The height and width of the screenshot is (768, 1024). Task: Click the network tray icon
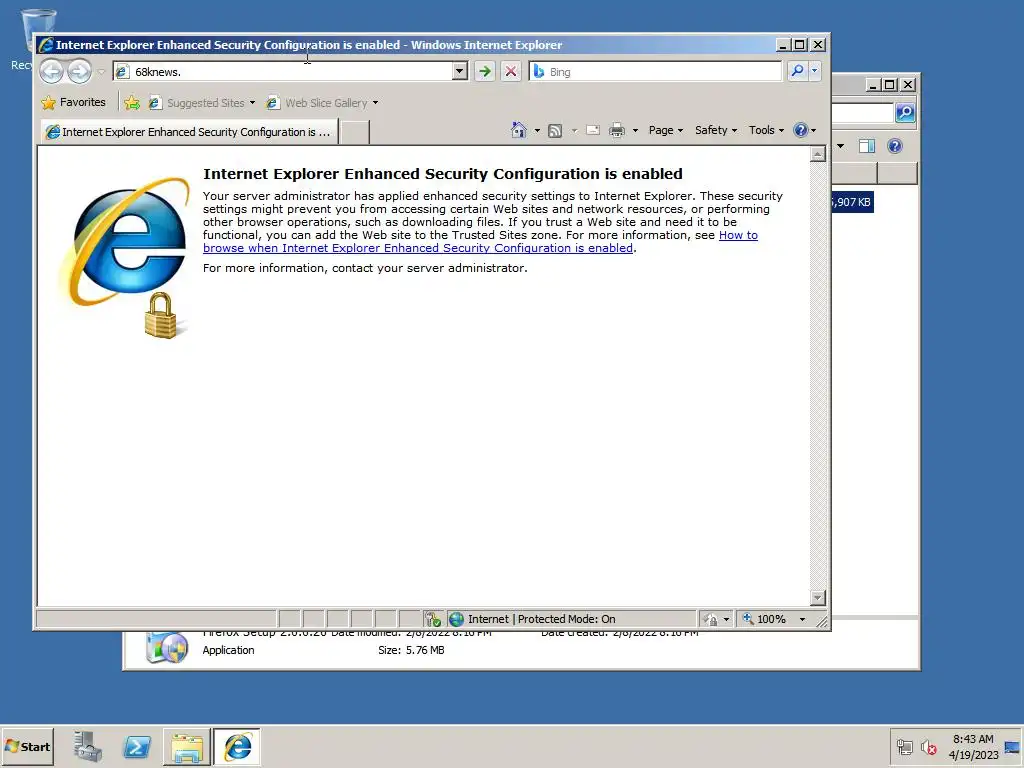point(904,747)
